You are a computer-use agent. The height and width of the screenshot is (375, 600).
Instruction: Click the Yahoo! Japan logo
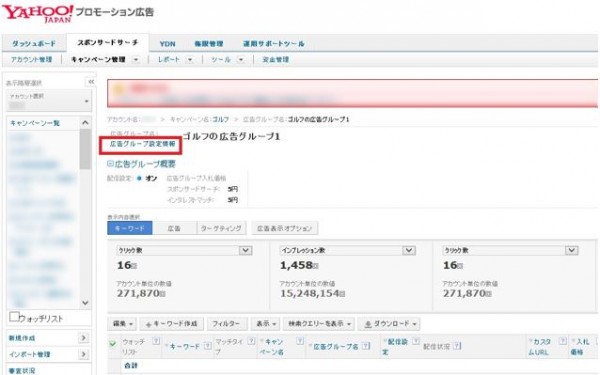pyautogui.click(x=38, y=13)
